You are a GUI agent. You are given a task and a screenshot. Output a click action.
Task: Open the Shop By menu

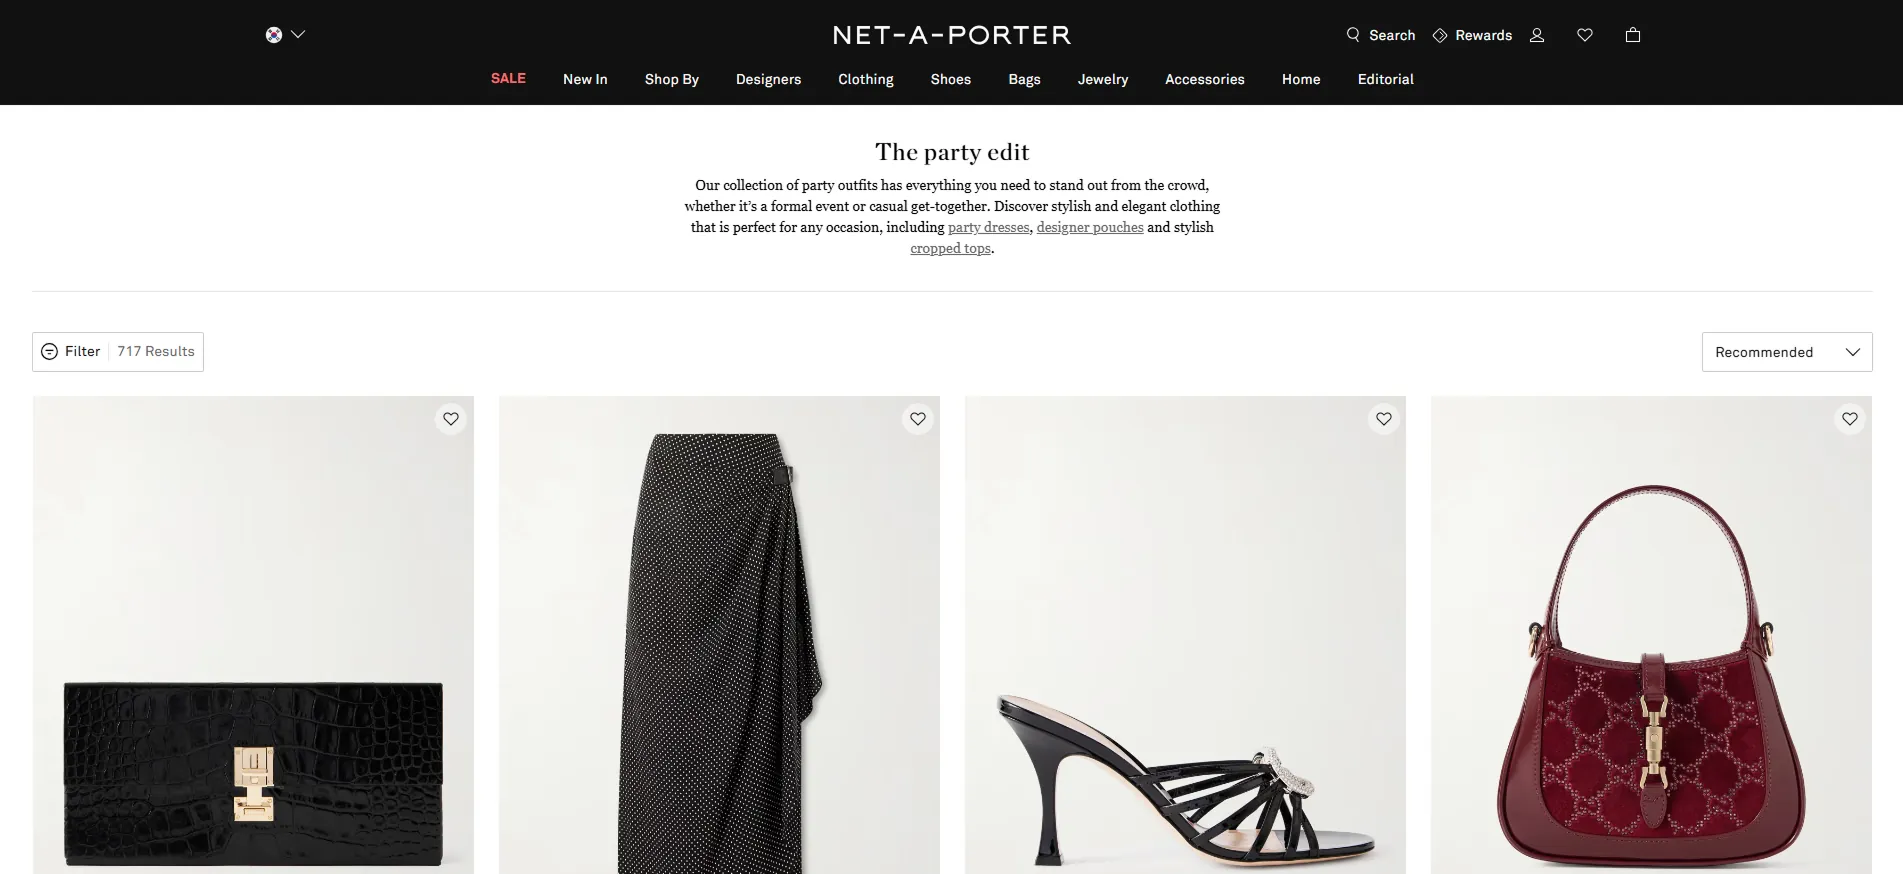(671, 79)
